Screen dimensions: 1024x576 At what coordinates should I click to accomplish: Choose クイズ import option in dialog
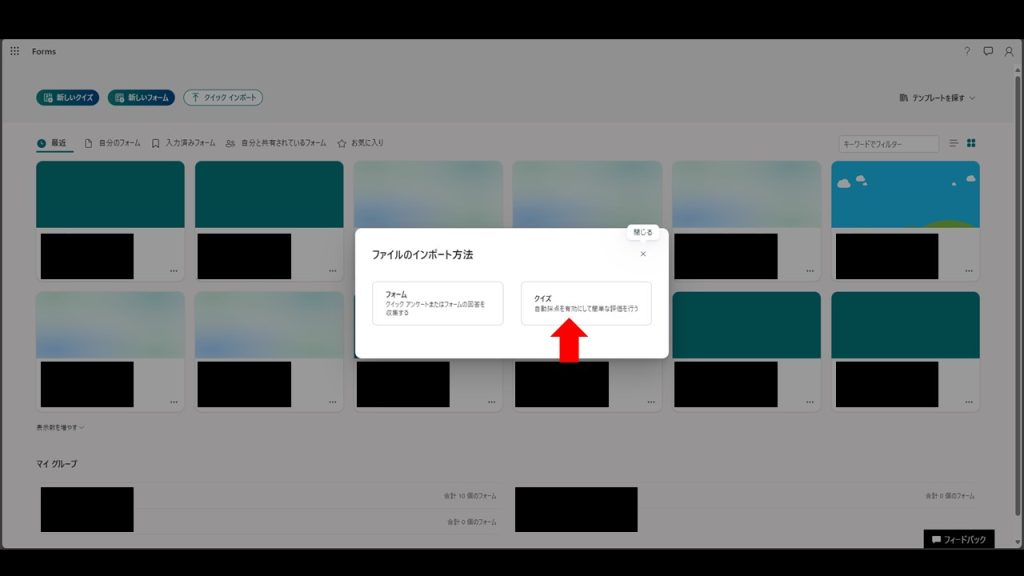[586, 303]
